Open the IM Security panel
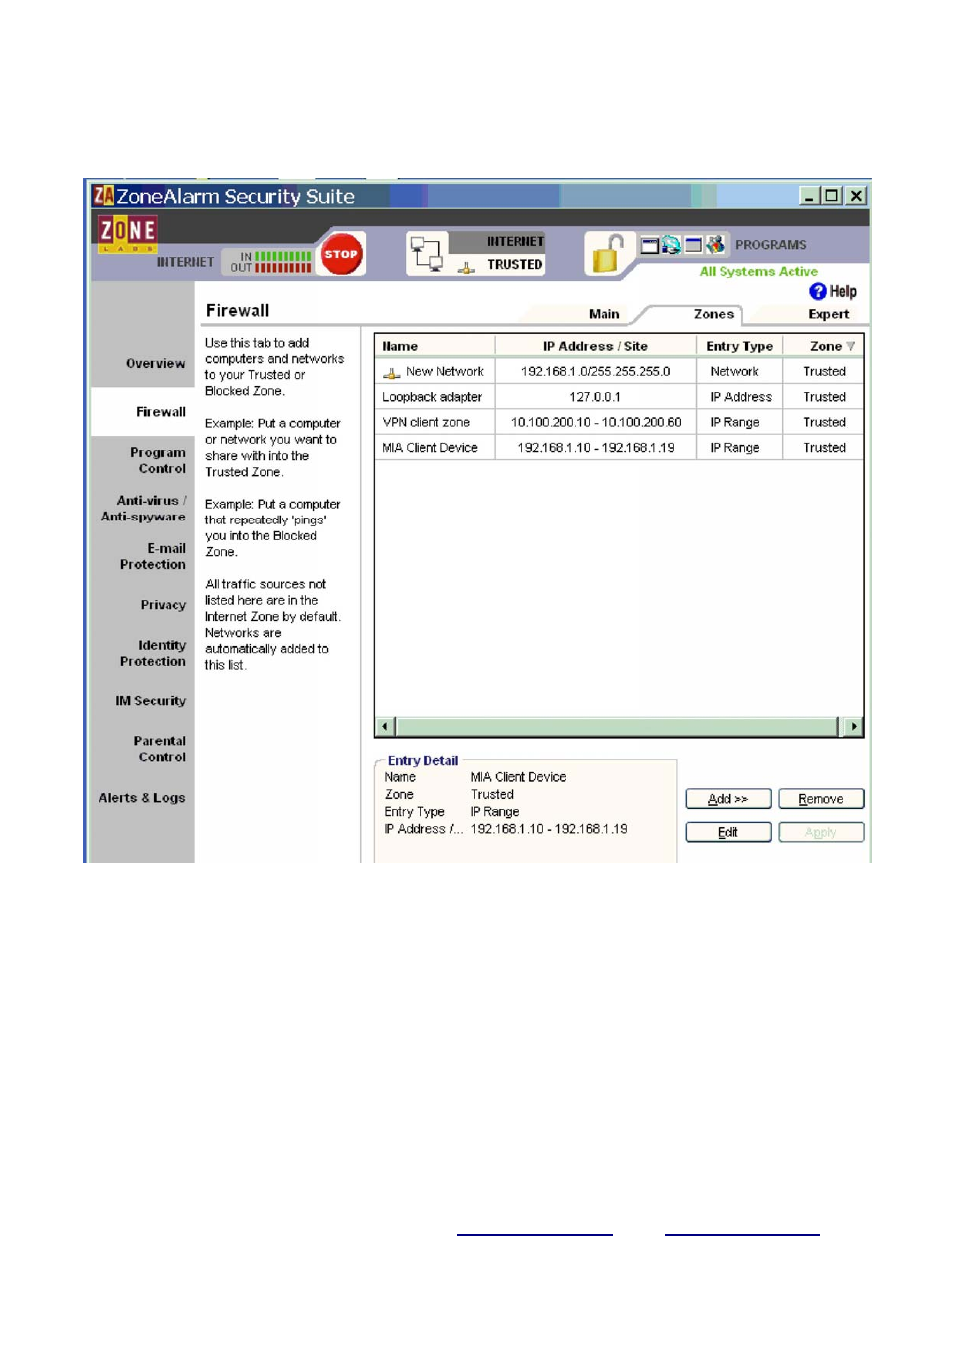Viewport: 954px width, 1350px height. [x=151, y=701]
